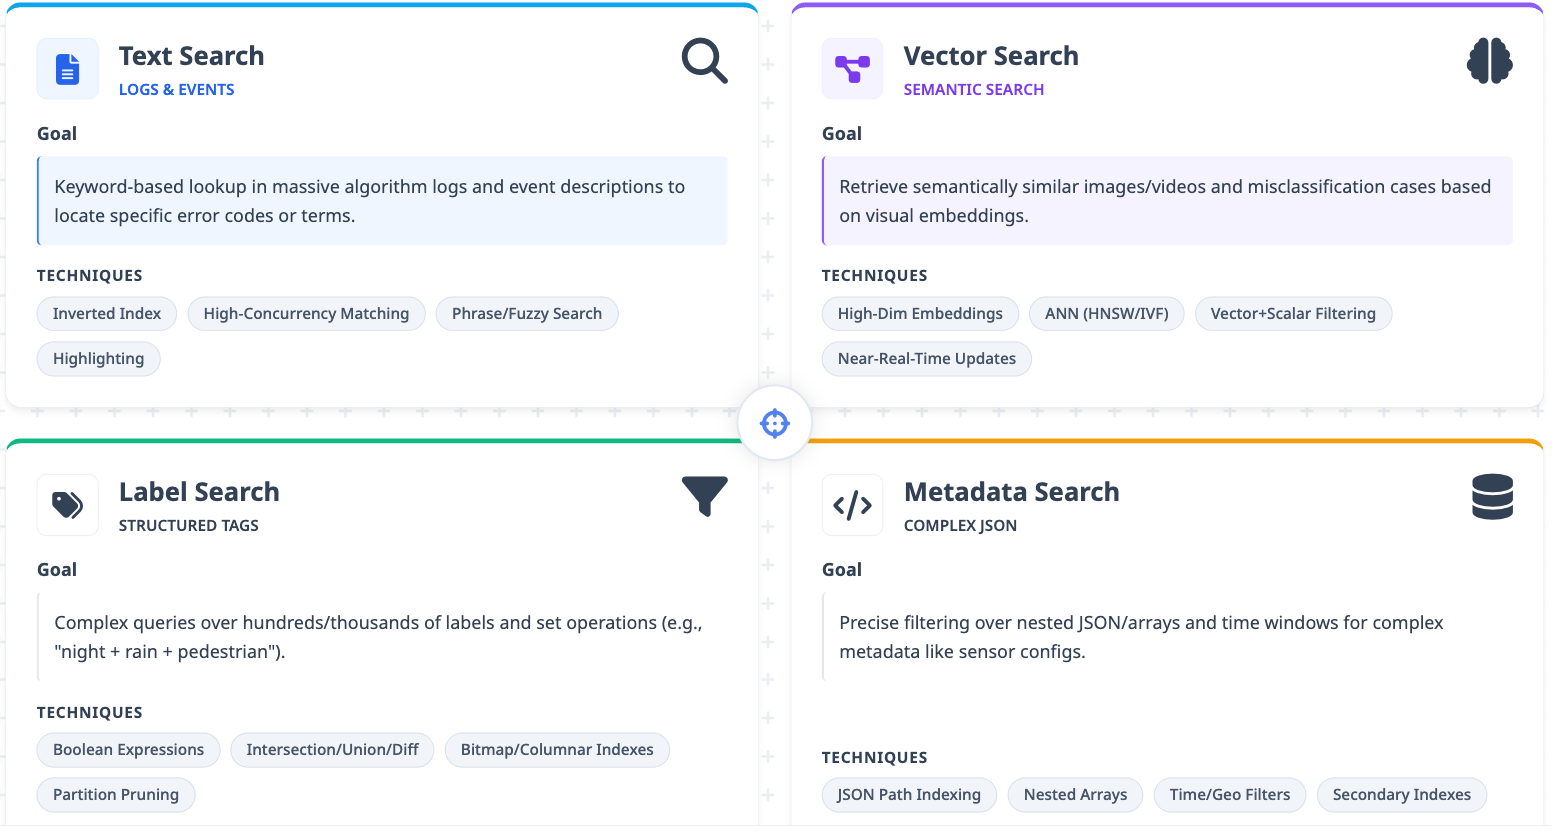Screen dimensions: 1552x834
Task: Click the Metadata Search card heading
Action: [1011, 492]
